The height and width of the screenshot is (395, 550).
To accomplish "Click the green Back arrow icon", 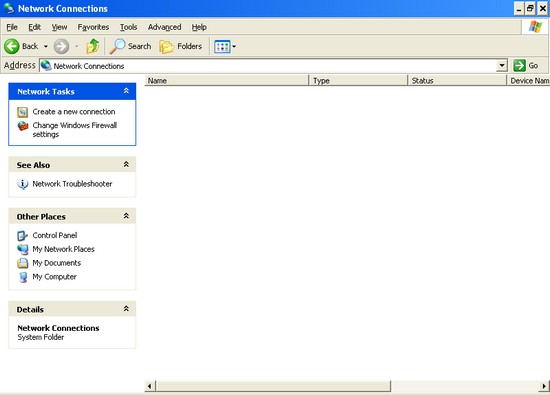I will [12, 46].
